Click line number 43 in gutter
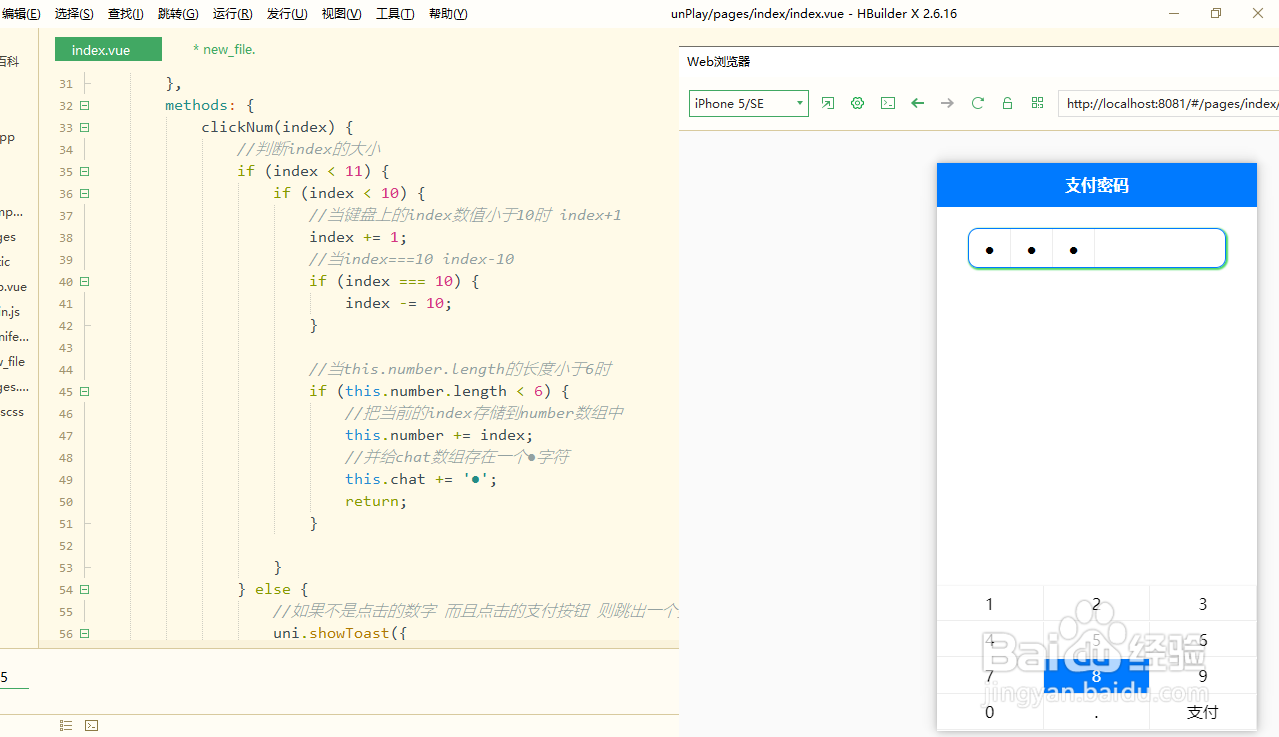The height and width of the screenshot is (737, 1279). [x=66, y=347]
